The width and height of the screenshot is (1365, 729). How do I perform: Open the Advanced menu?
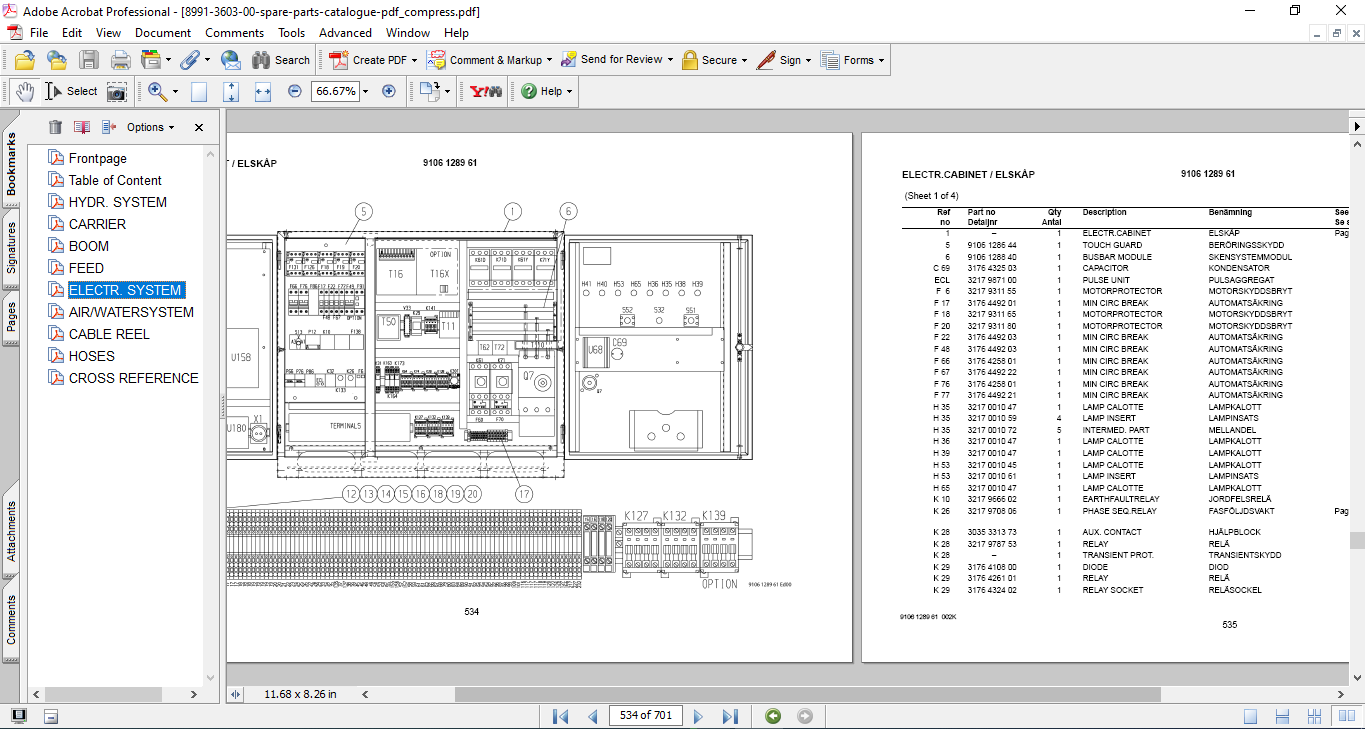(x=345, y=33)
